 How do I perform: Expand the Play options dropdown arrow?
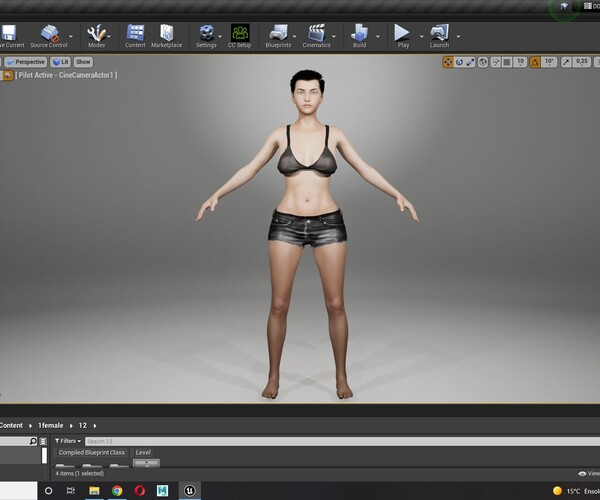(421, 36)
